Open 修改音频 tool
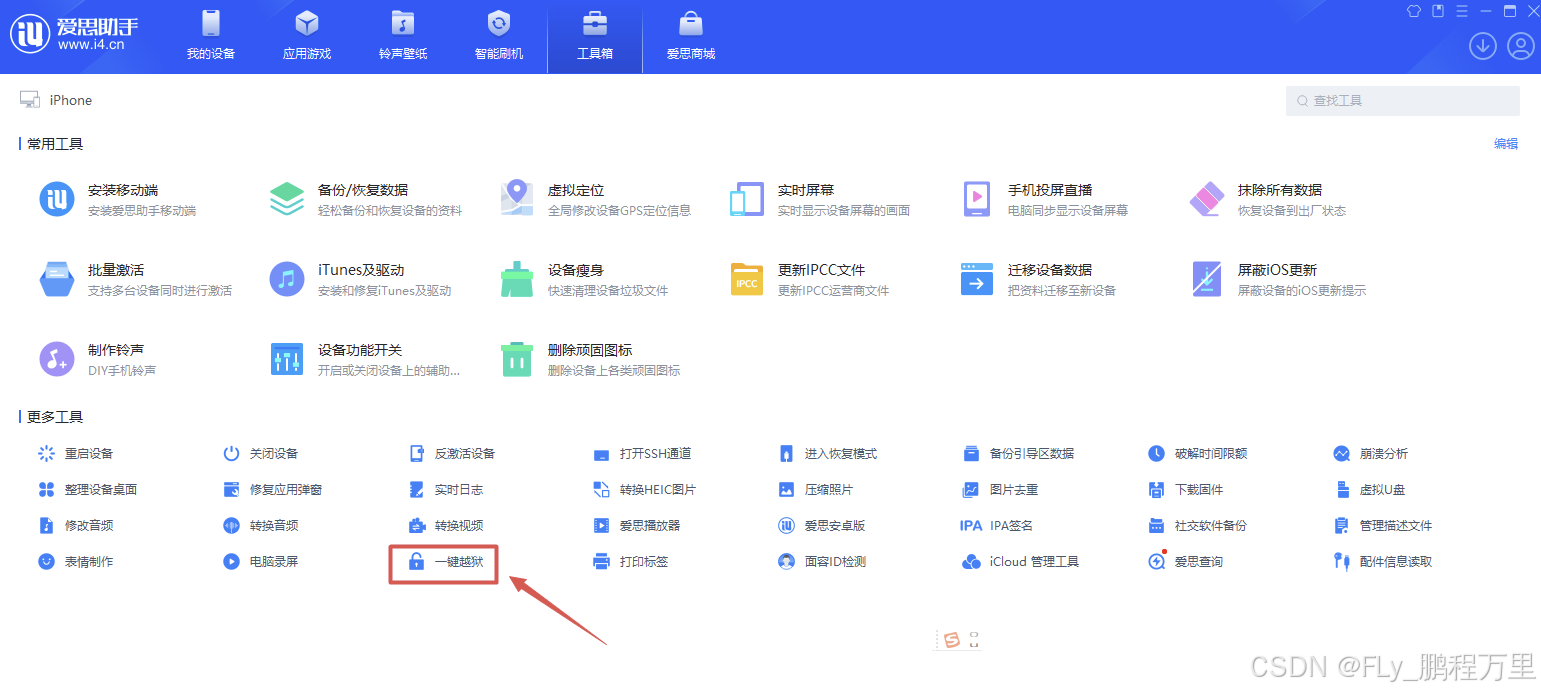Viewport: 1541px width, 693px height. pos(76,525)
